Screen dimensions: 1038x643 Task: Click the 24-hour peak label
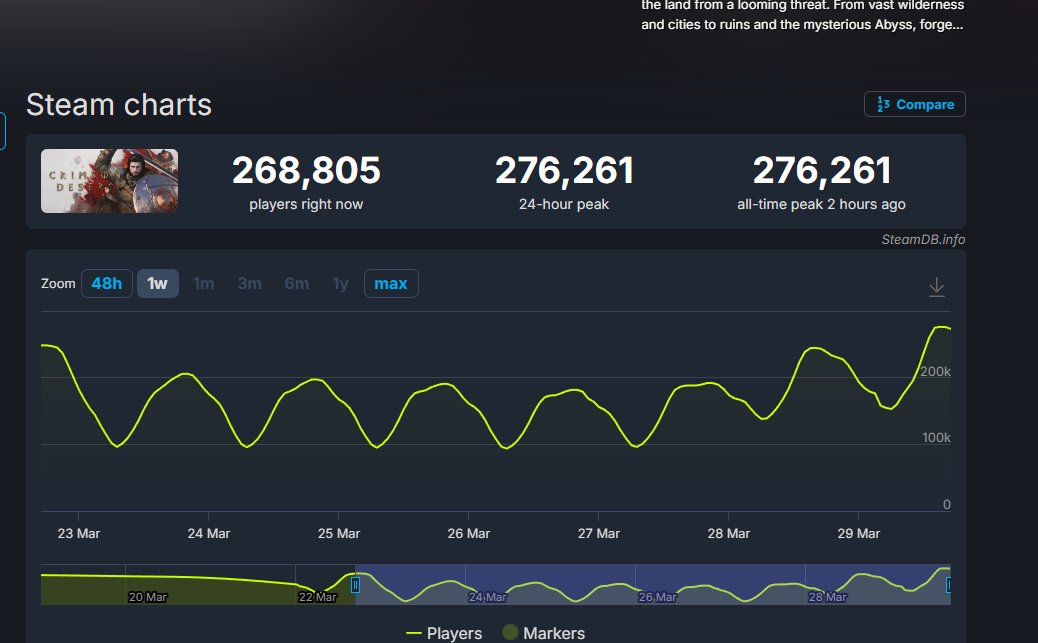coord(564,204)
